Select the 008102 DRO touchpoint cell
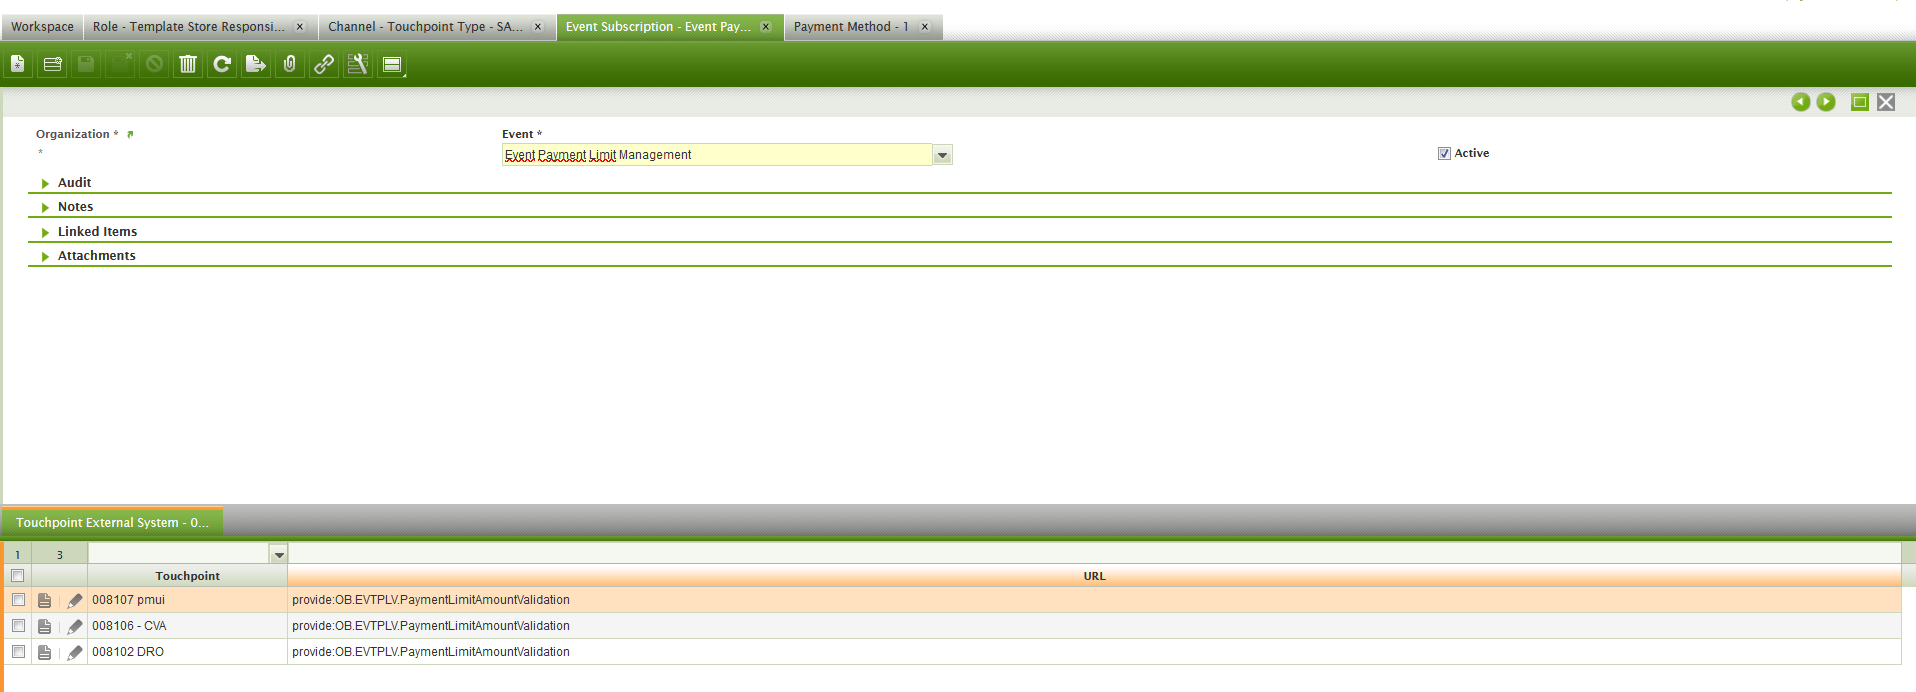Screen dimensions: 1916x692 187,652
